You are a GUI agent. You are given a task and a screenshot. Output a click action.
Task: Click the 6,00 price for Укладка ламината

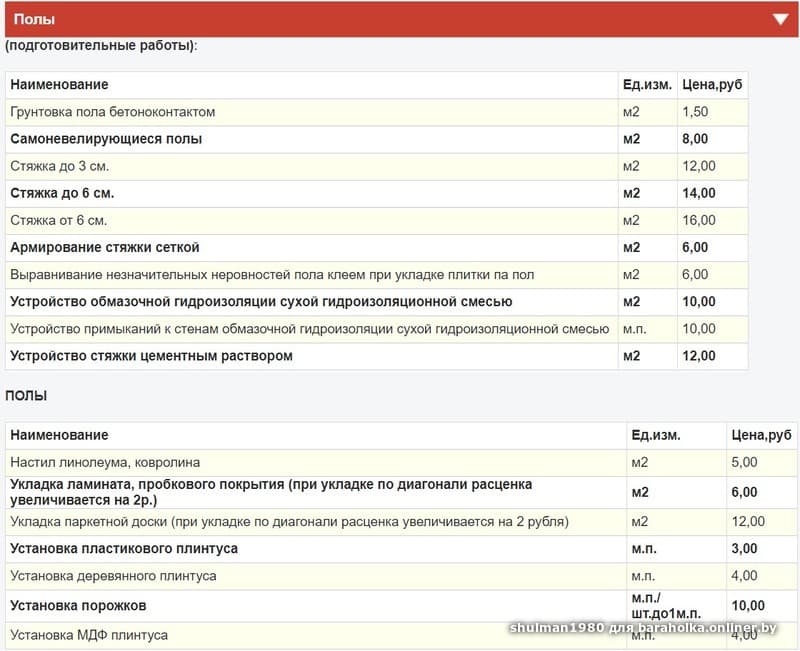pyautogui.click(x=744, y=492)
